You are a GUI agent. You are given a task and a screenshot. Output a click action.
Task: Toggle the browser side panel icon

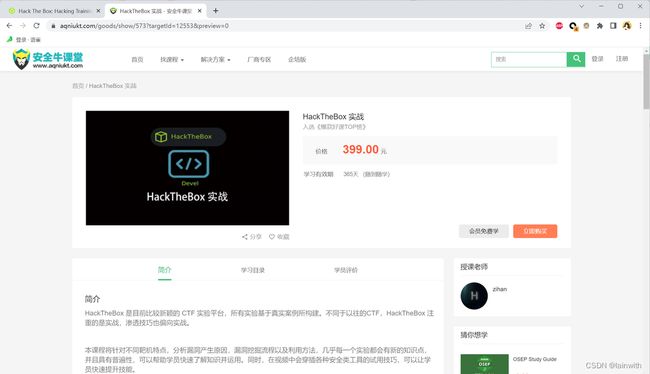coord(613,26)
